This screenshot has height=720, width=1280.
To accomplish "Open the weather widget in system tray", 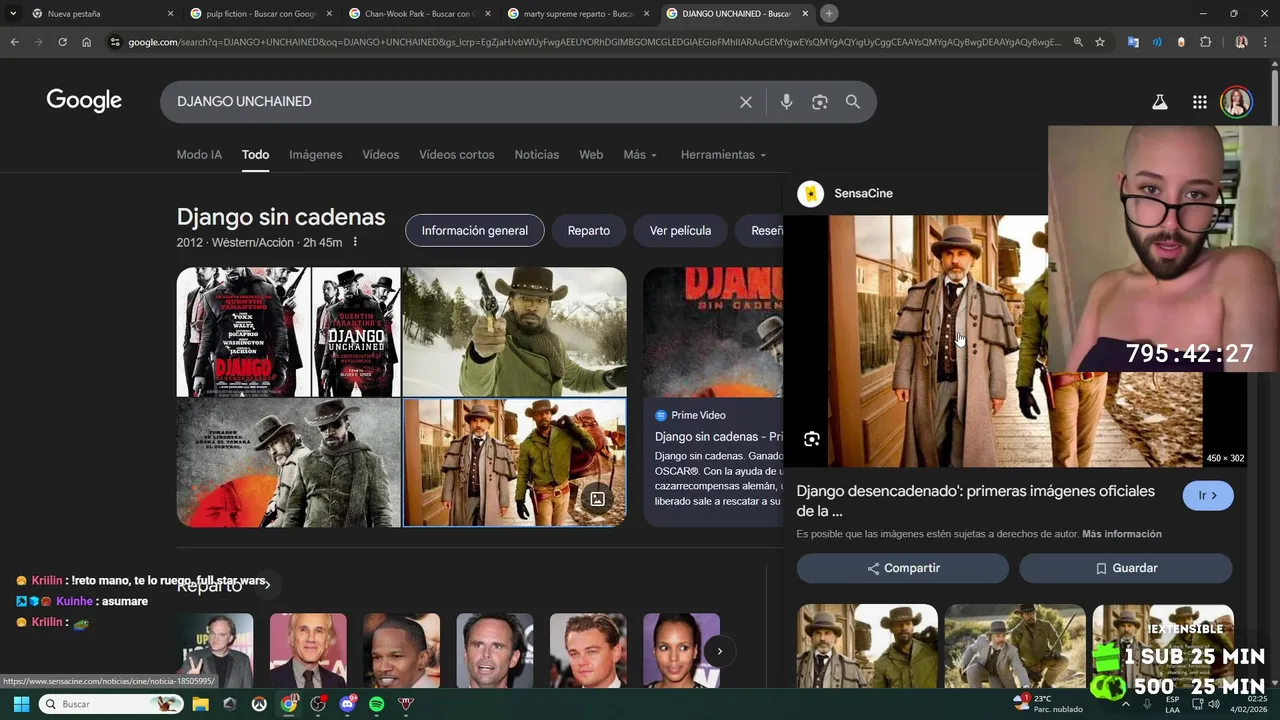I will tap(1047, 704).
